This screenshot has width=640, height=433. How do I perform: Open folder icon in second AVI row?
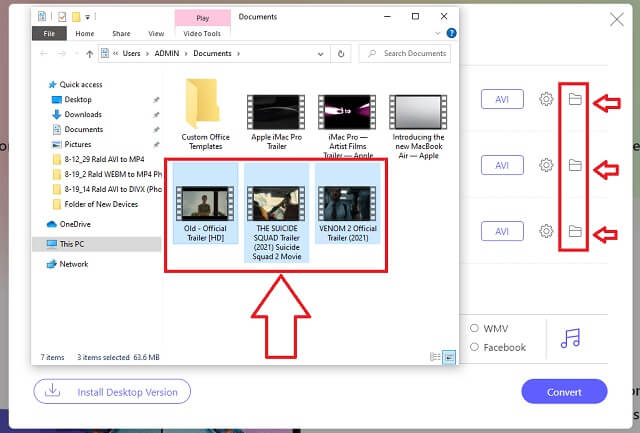[575, 165]
